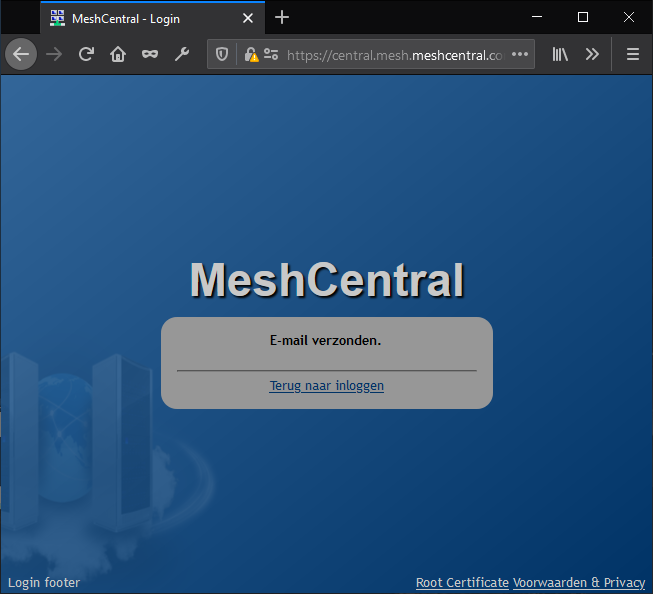The width and height of the screenshot is (653, 594).
Task: Click the 'Login footer' text
Action: (44, 582)
